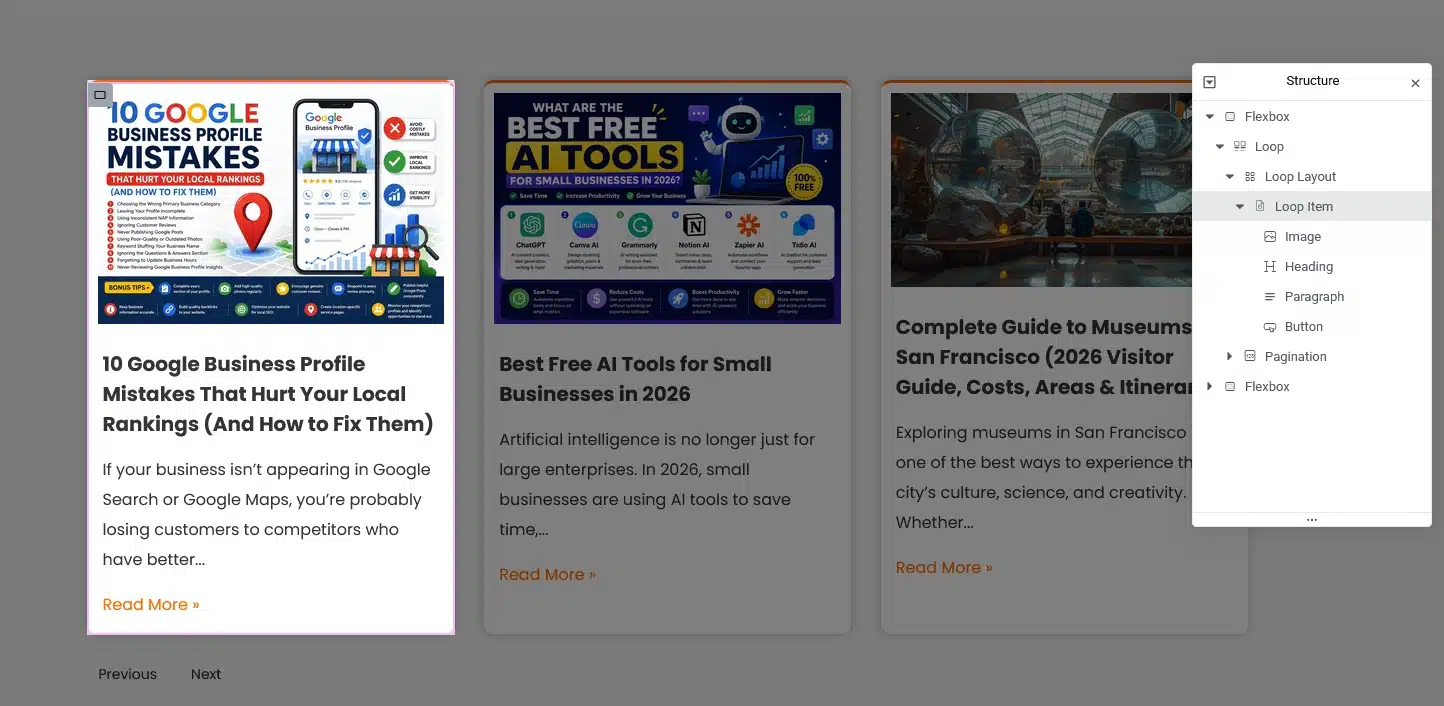The height and width of the screenshot is (706, 1444).
Task: Click the Google Business Profile Mistakes thumbnail
Action: [x=271, y=208]
